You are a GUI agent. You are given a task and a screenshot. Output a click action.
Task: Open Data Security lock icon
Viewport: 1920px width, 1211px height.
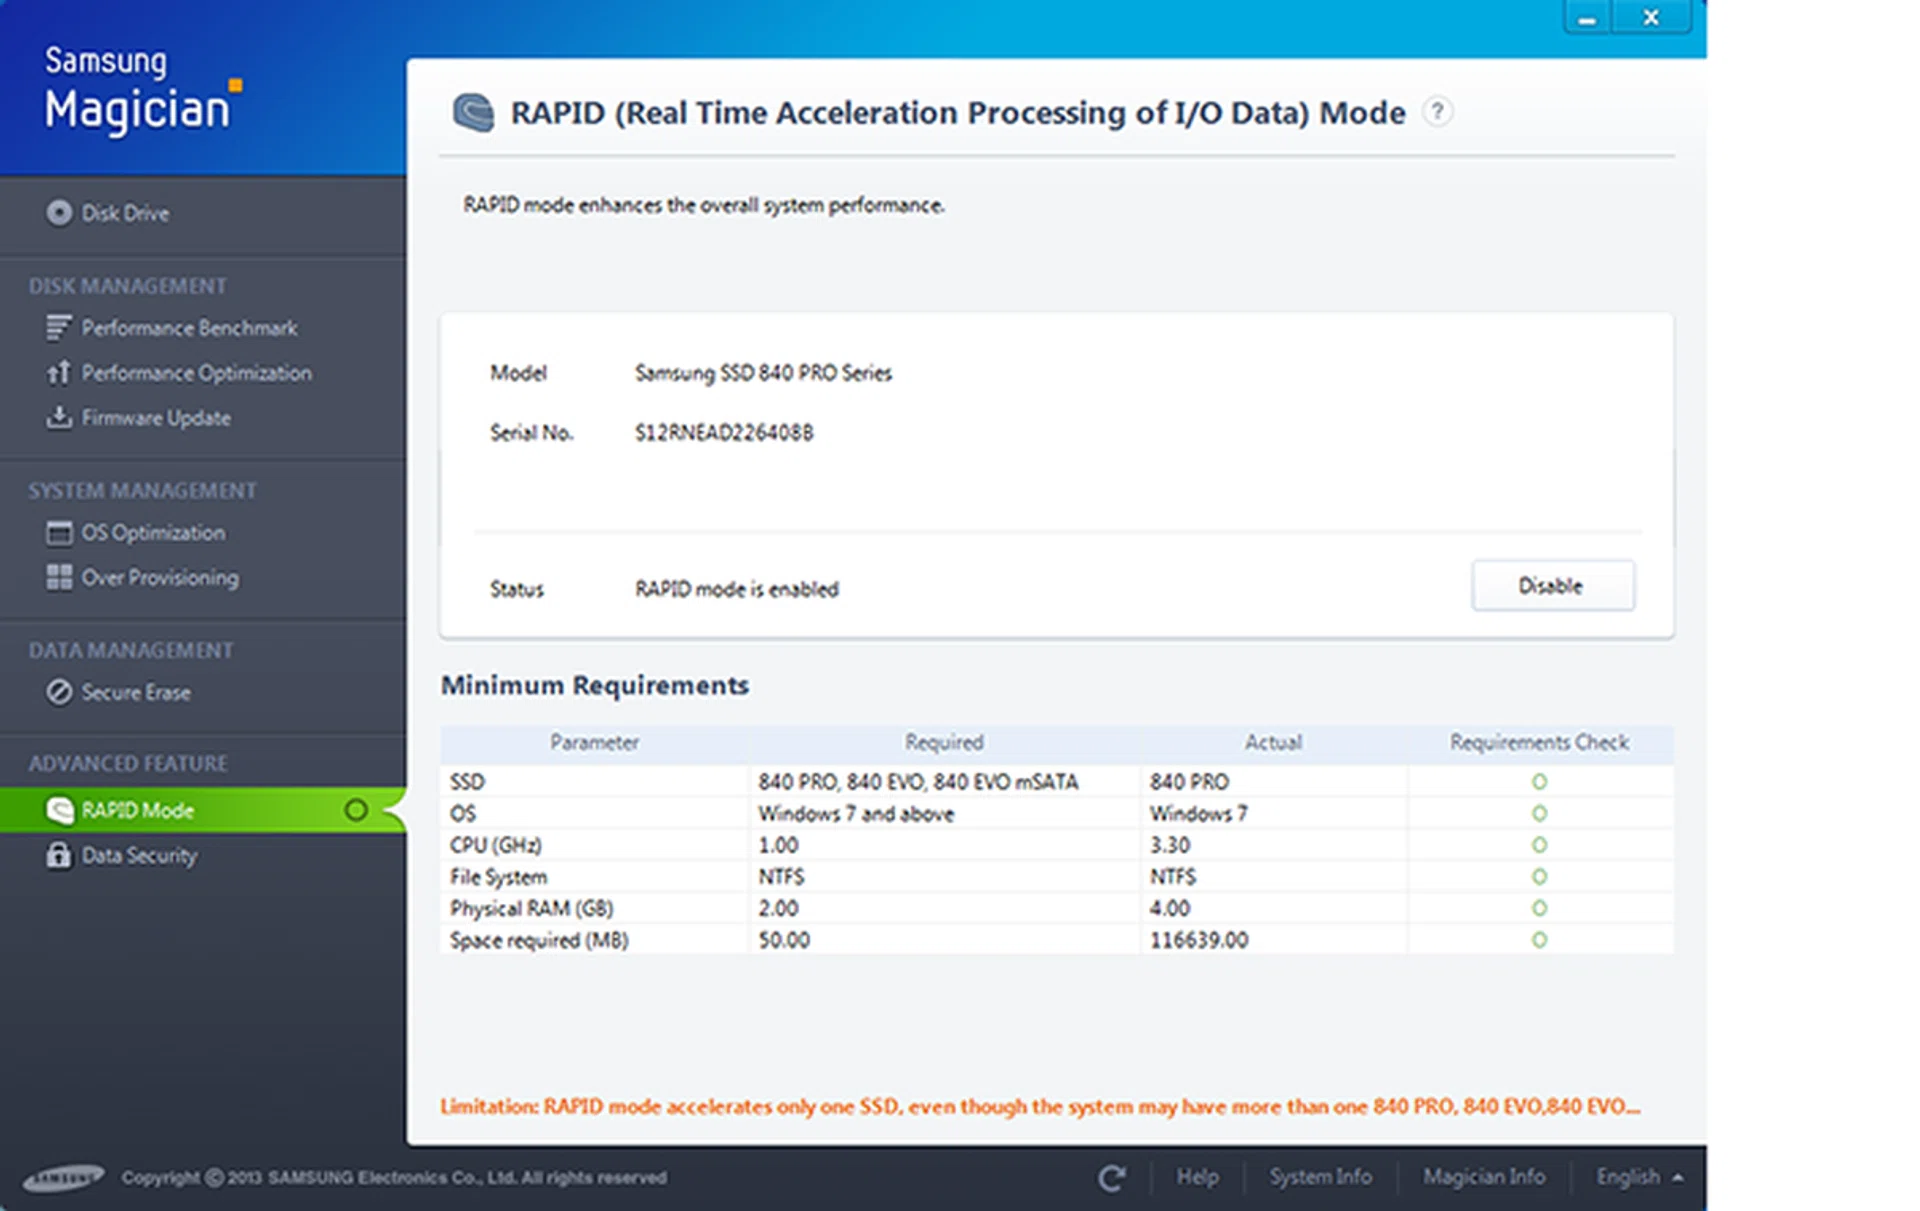pos(59,856)
